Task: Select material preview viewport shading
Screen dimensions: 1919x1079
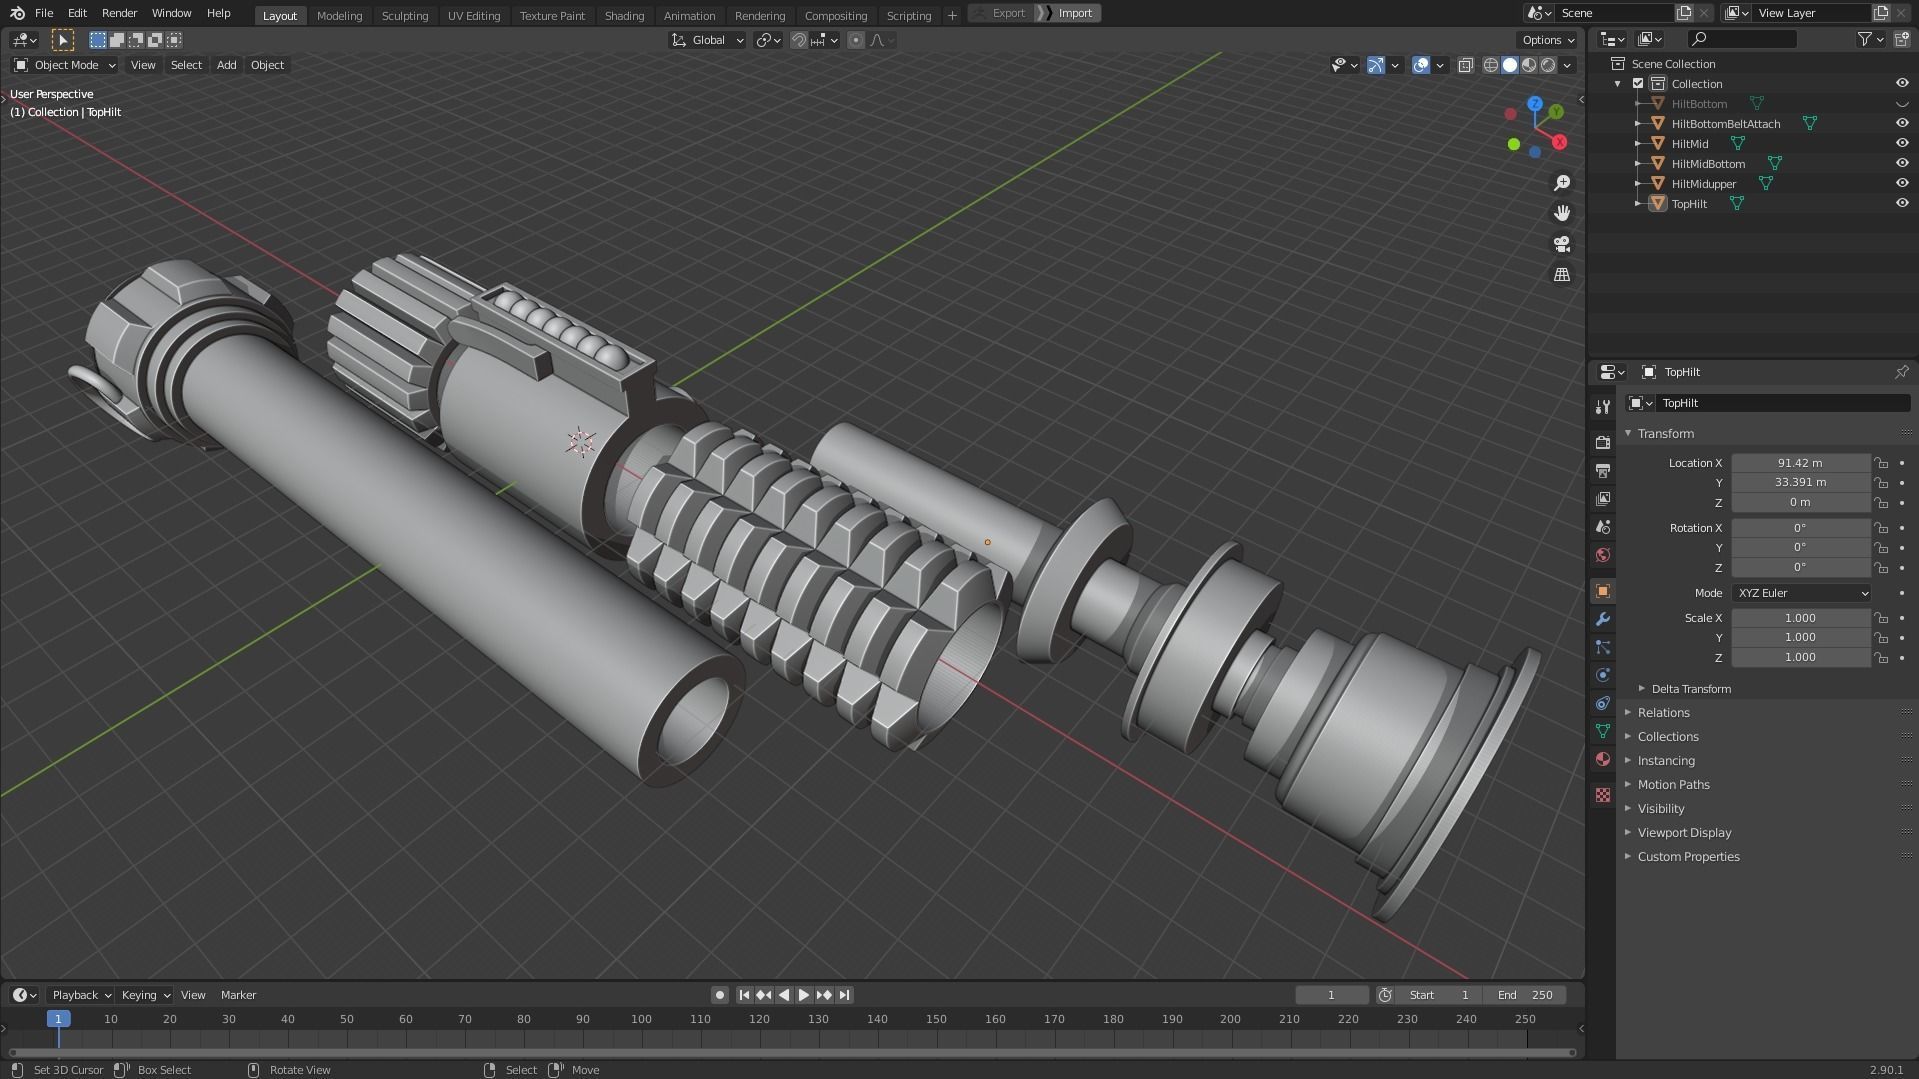Action: click(1529, 65)
